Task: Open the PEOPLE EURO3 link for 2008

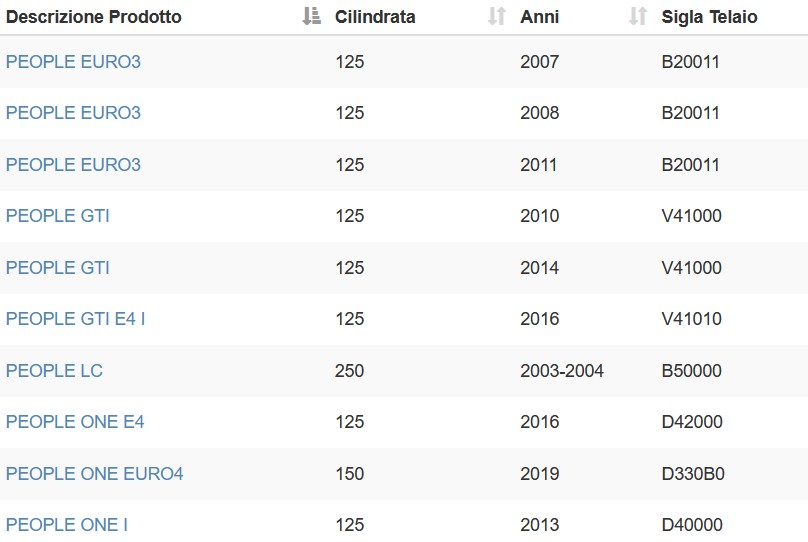Action: tap(73, 113)
